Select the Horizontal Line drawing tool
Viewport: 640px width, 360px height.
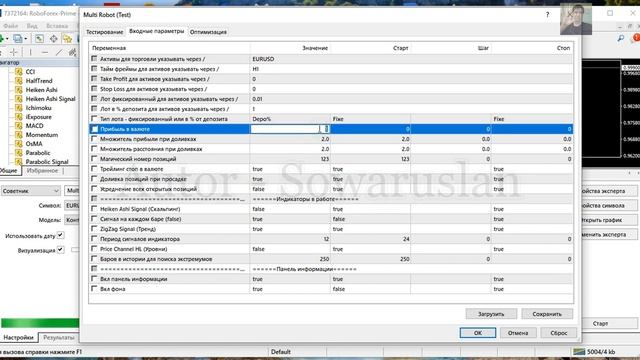coord(44,52)
